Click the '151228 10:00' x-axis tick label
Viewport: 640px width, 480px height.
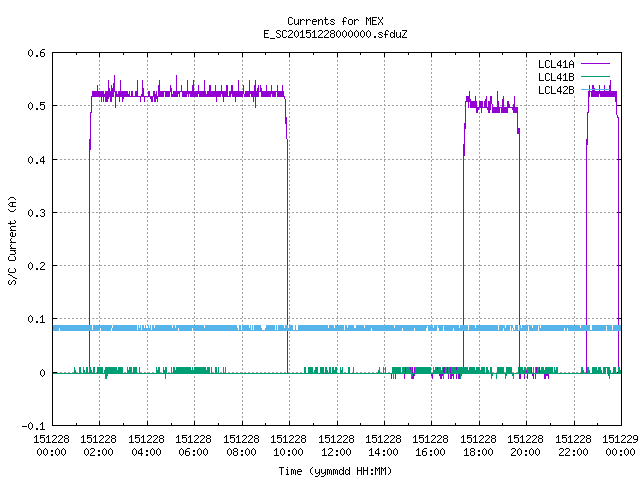point(288,445)
